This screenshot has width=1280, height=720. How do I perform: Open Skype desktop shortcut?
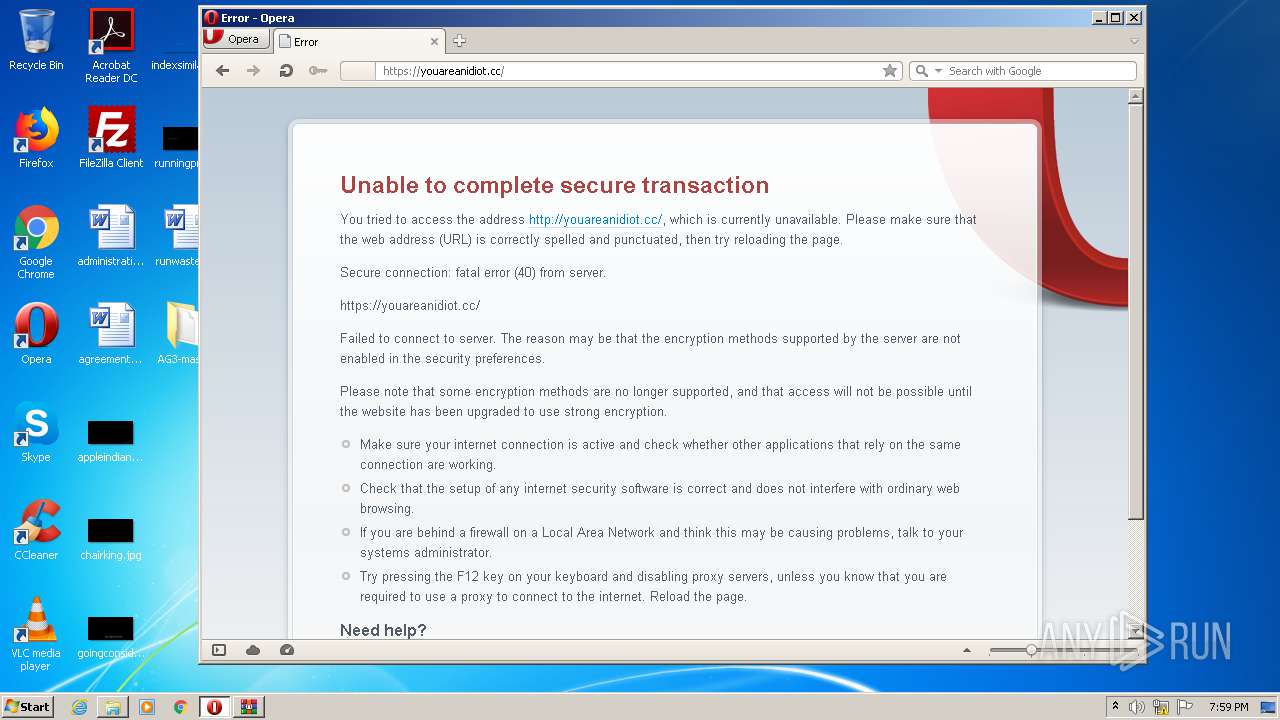36,432
